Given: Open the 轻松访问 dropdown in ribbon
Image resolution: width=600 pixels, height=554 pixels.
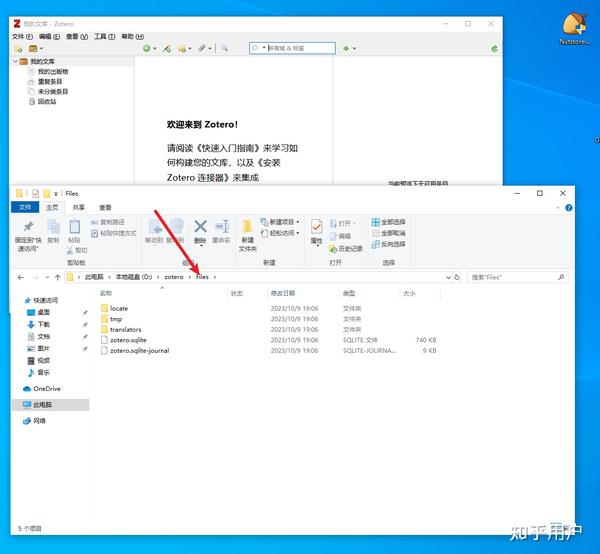Looking at the screenshot, I should click(x=280, y=233).
